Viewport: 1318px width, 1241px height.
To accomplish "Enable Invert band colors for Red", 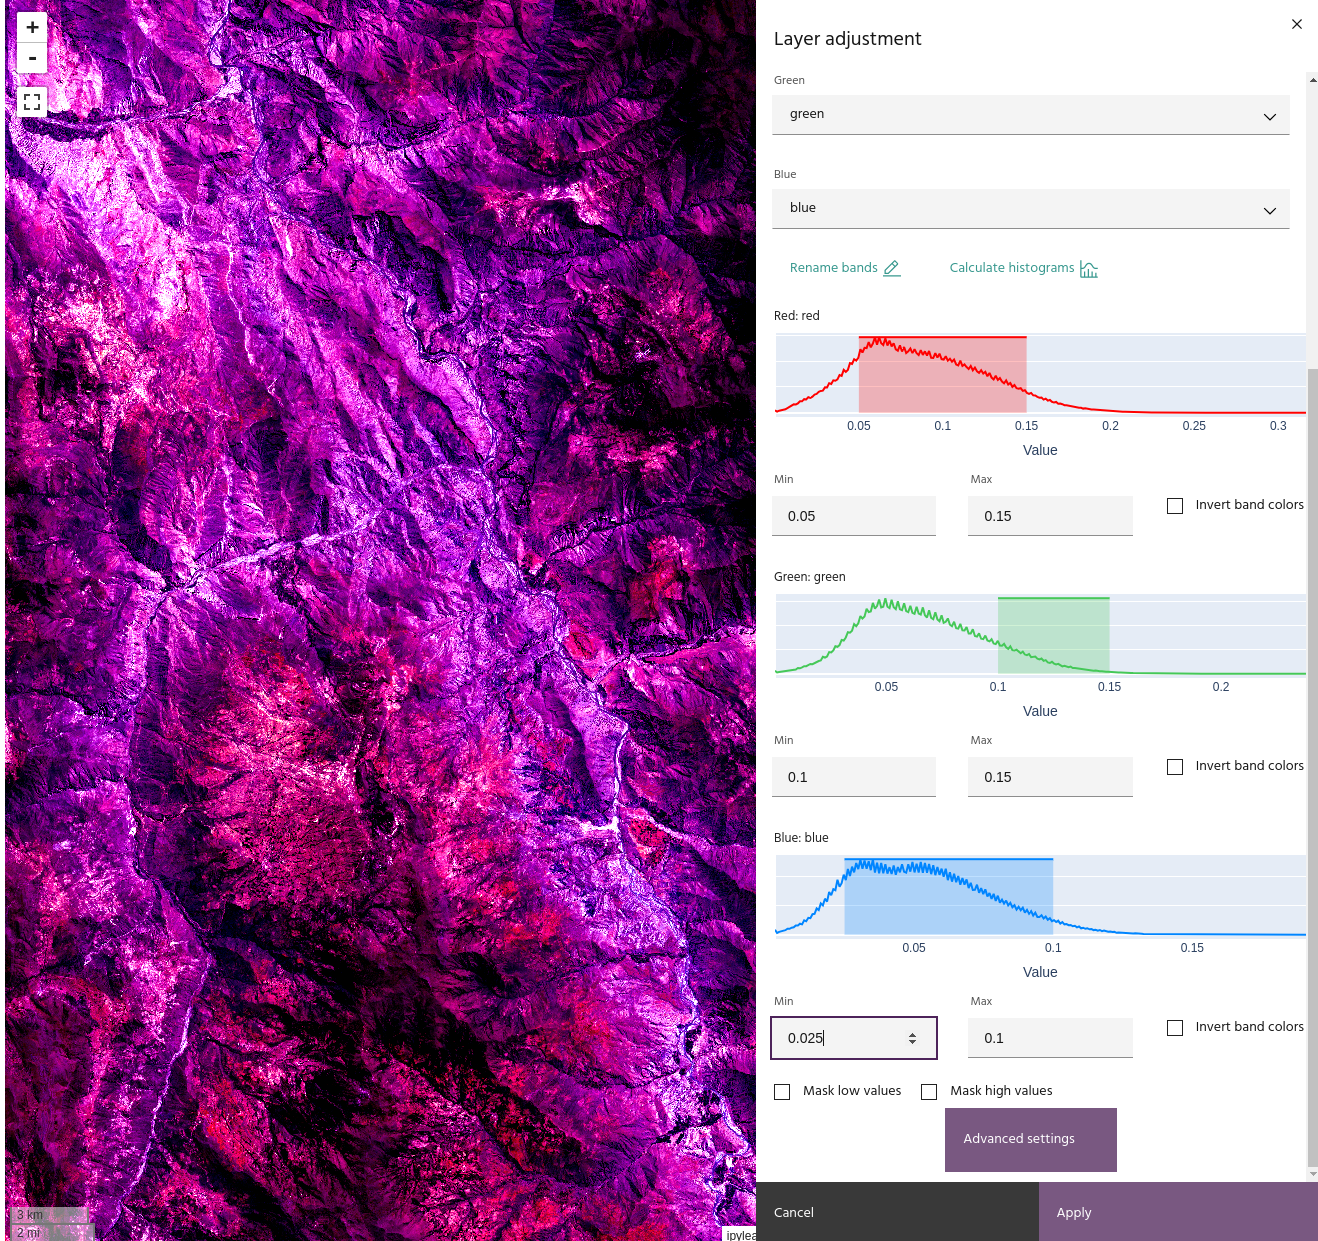I will [1175, 506].
